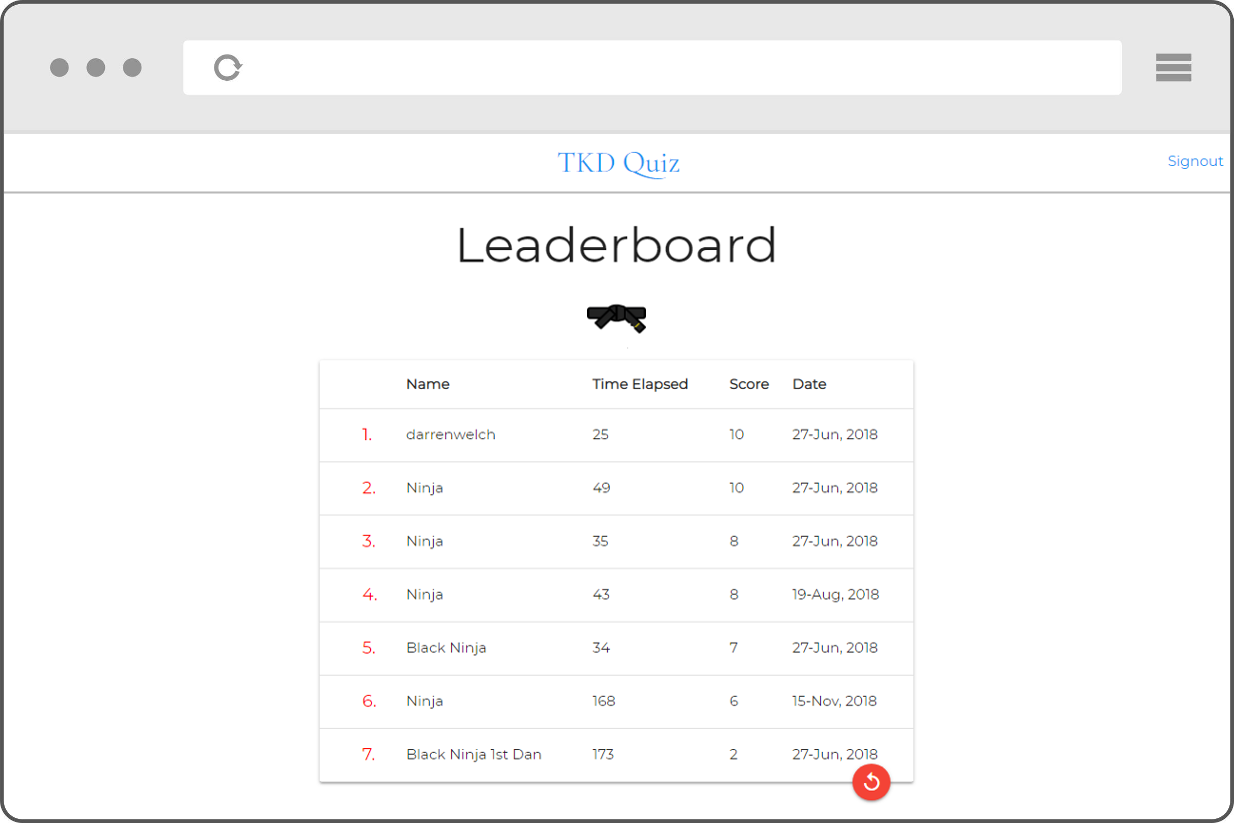The image size is (1234, 823).
Task: Click the 15-Nov, 2018 date cell
Action: click(834, 701)
